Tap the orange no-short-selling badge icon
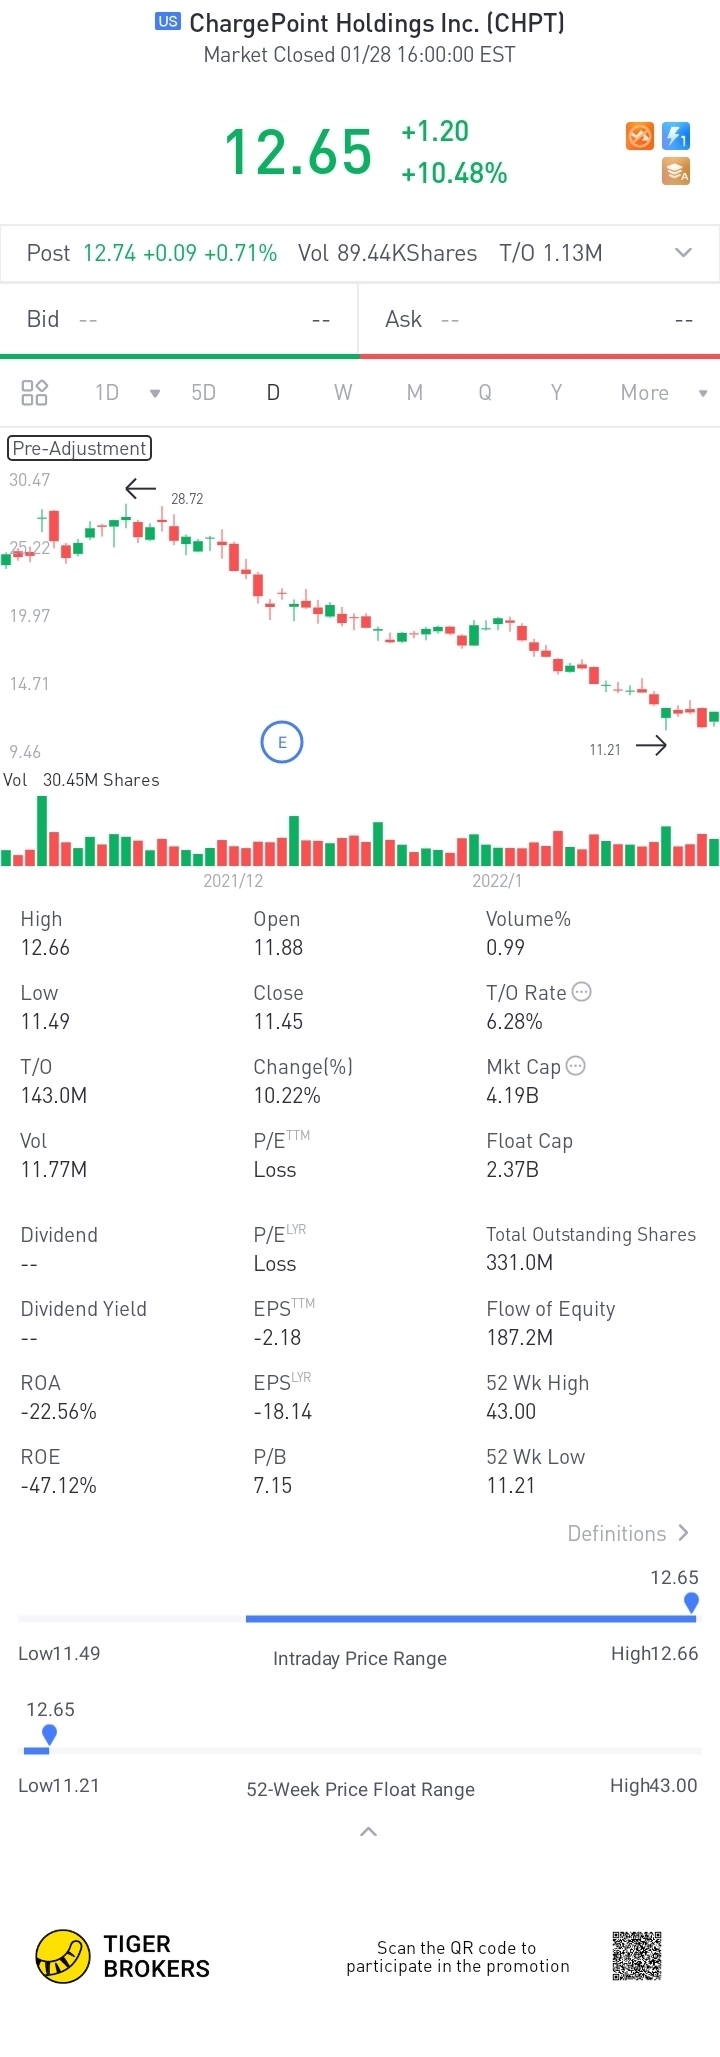The height and width of the screenshot is (2057, 720). click(x=640, y=136)
